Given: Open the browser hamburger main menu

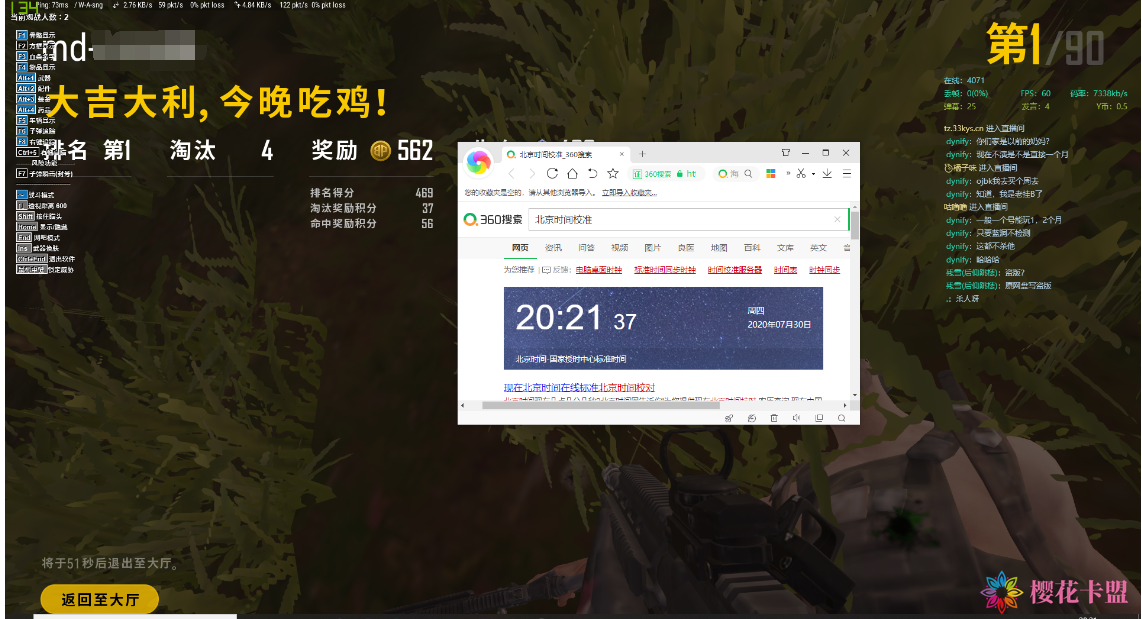Looking at the screenshot, I should [846, 173].
